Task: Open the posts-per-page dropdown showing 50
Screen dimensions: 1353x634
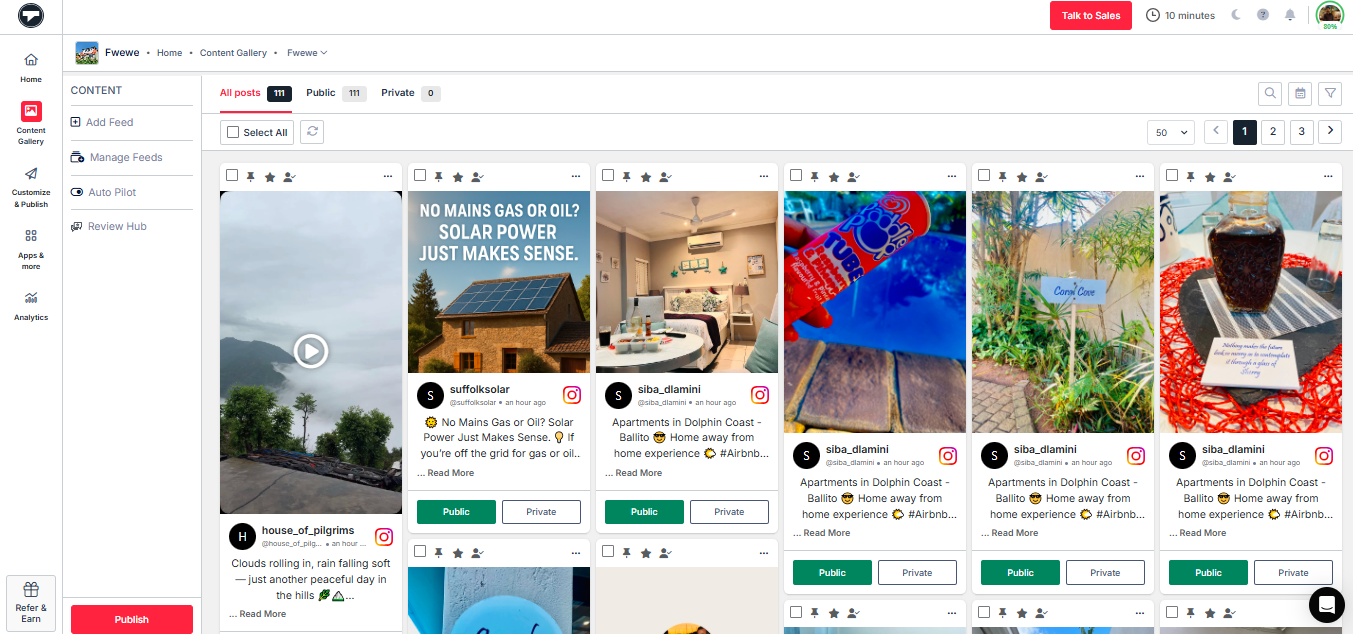Action: pos(1170,131)
